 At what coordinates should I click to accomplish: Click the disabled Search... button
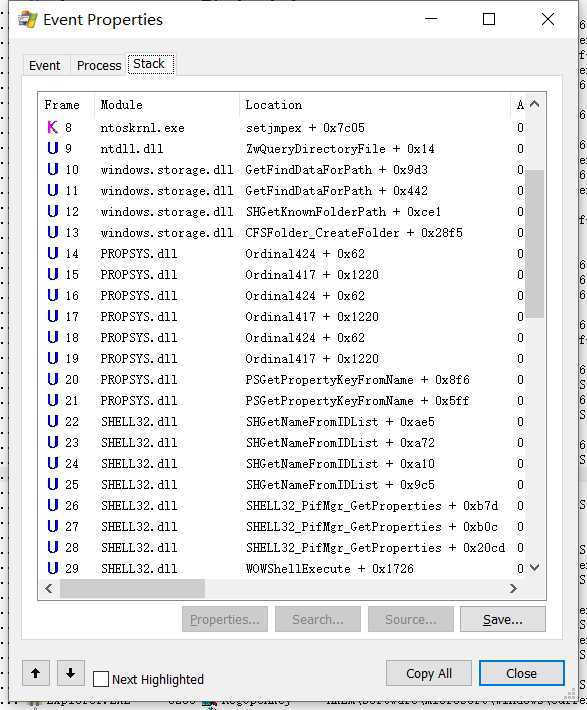318,619
